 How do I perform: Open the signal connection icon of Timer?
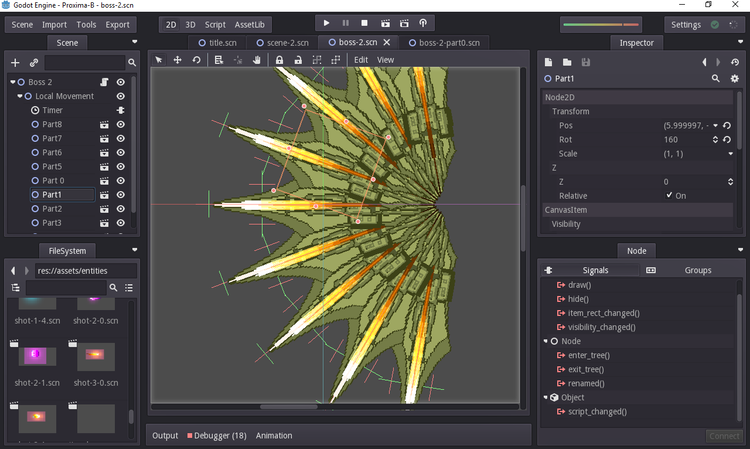click(x=121, y=110)
